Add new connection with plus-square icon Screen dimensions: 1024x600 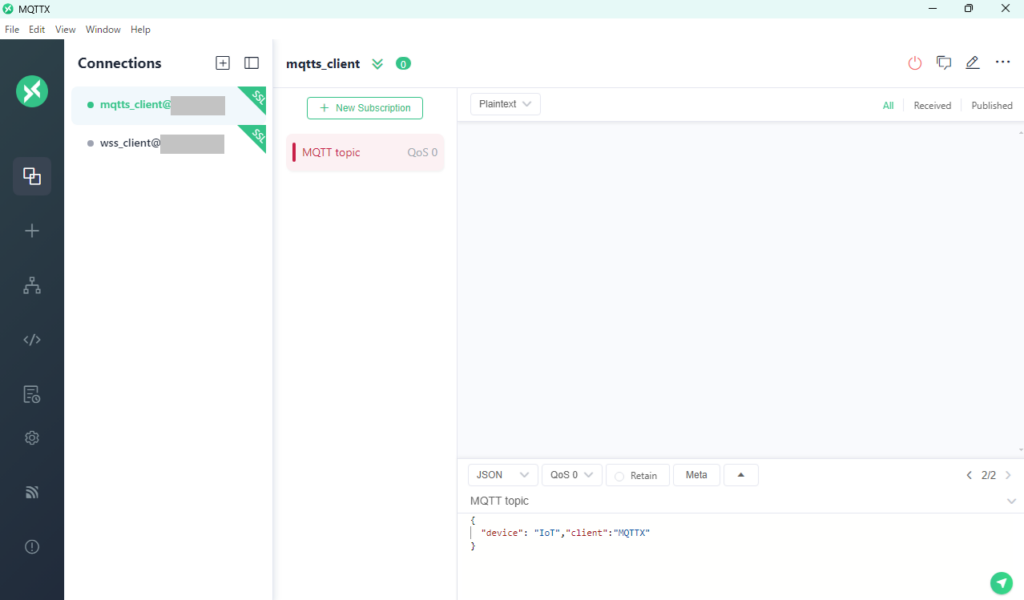tap(223, 63)
